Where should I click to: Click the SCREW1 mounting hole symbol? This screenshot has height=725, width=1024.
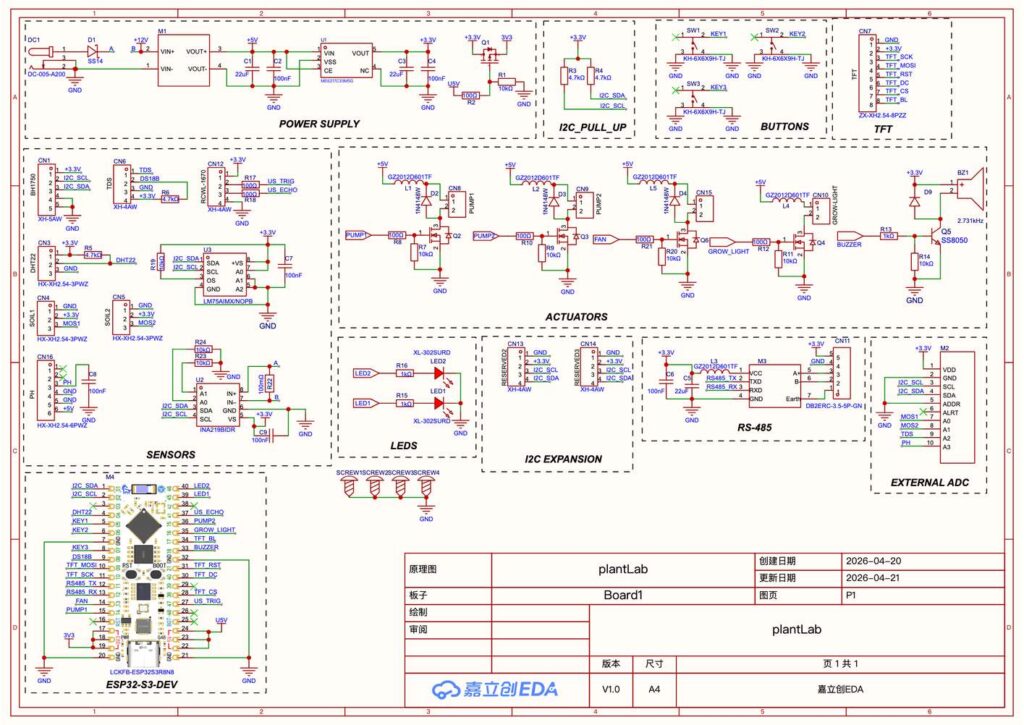click(349, 487)
